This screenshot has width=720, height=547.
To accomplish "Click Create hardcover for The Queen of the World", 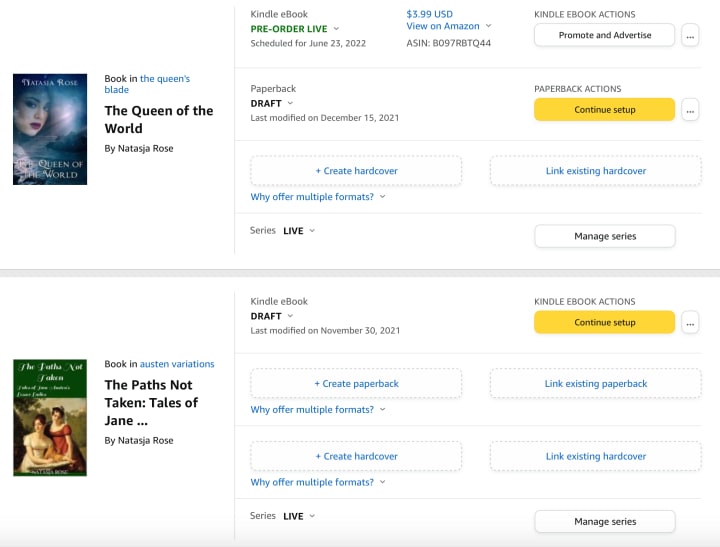I will (x=356, y=171).
